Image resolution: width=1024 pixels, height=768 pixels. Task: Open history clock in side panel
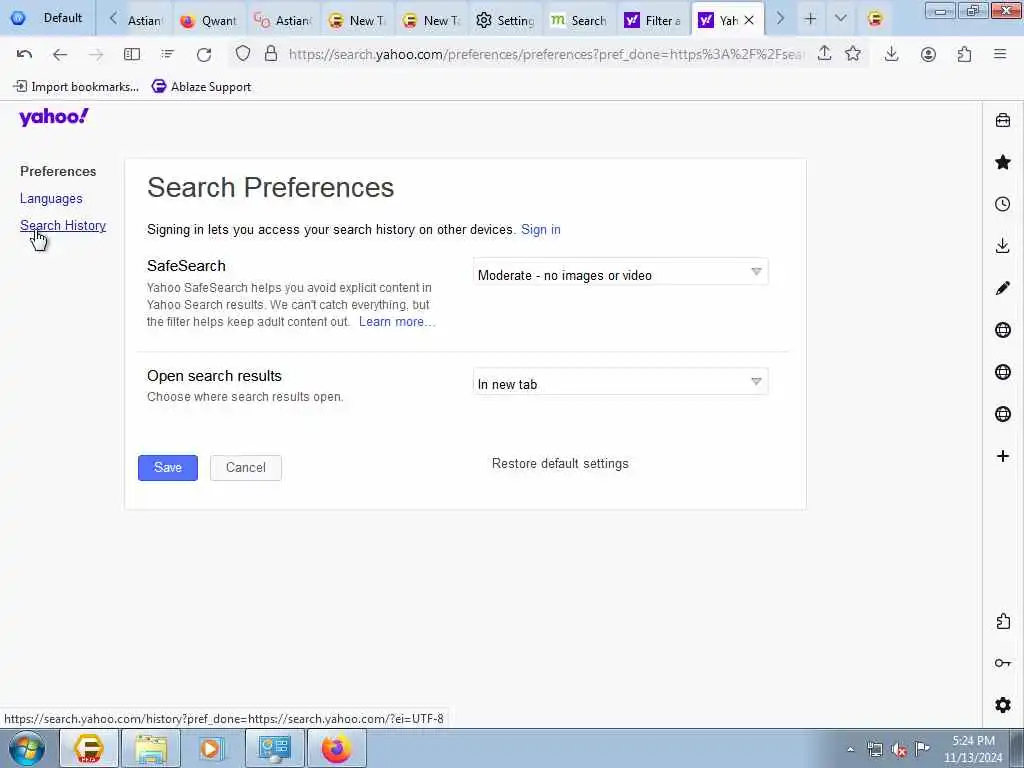[x=1003, y=204]
